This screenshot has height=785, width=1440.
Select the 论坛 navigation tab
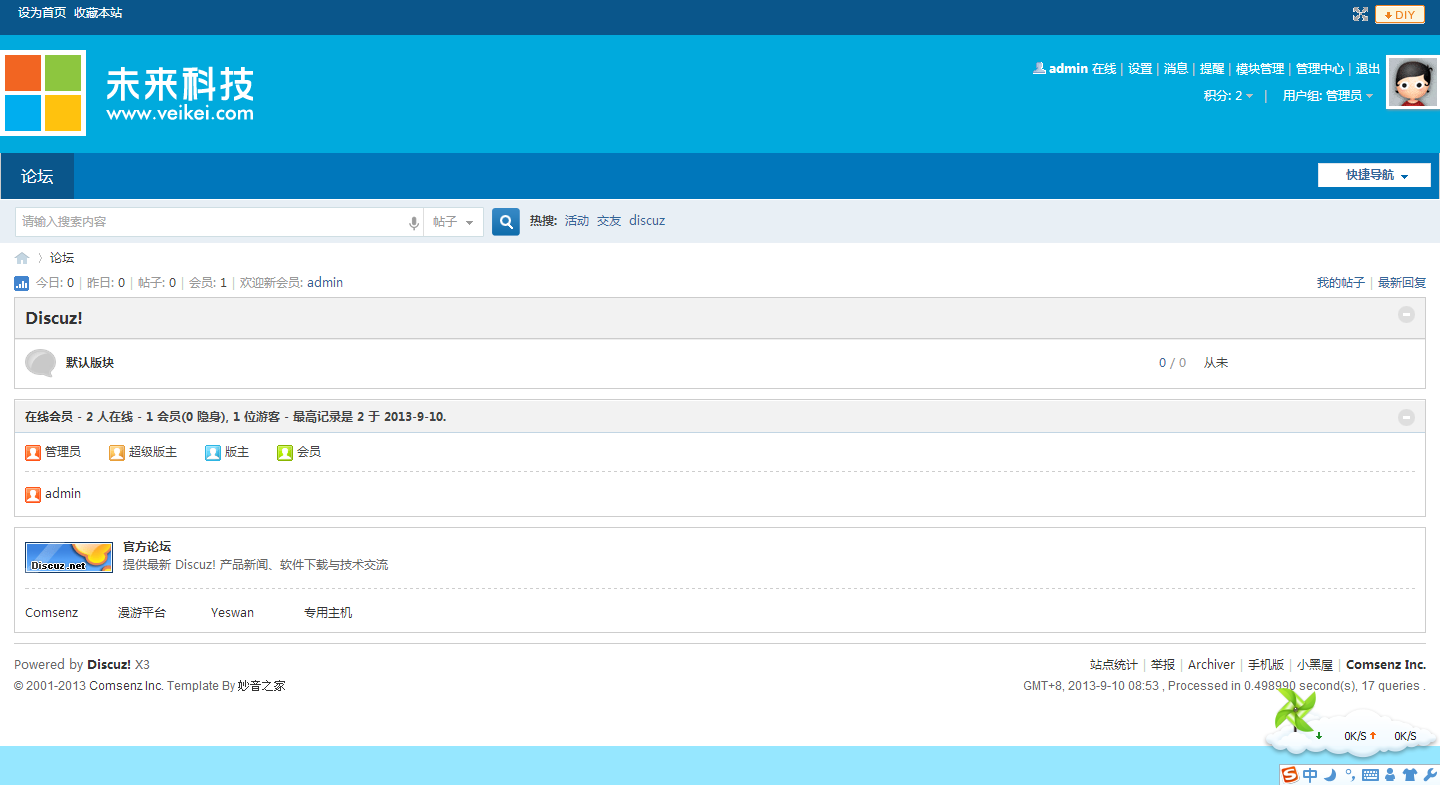(x=37, y=176)
